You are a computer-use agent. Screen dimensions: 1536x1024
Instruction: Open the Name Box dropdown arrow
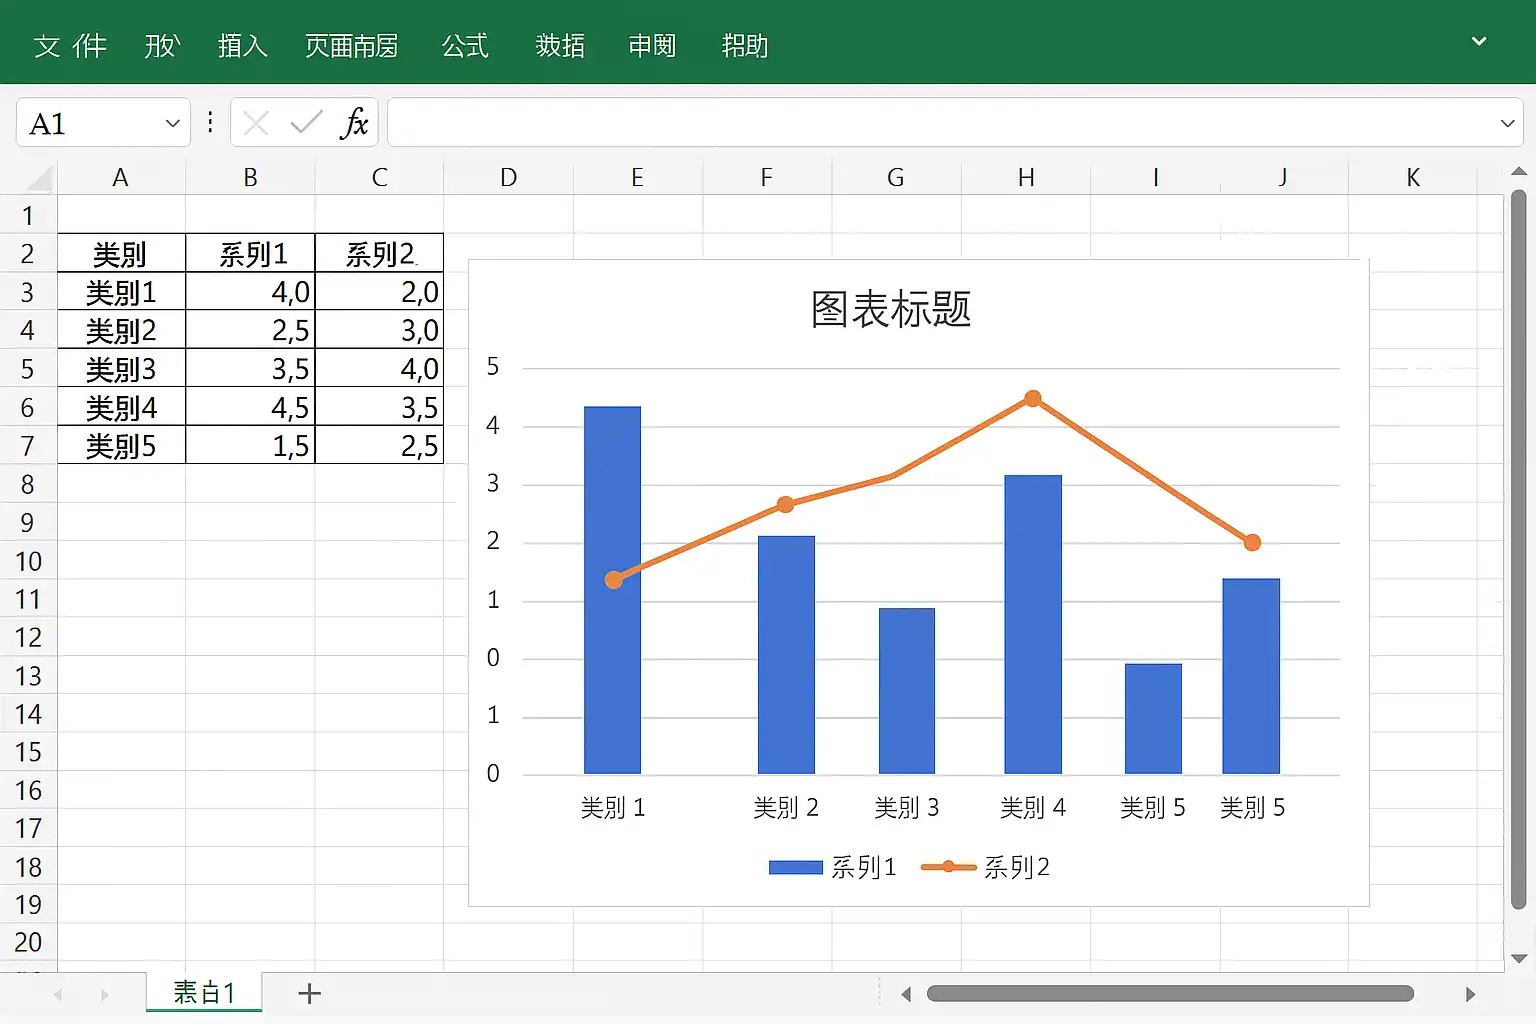[172, 123]
